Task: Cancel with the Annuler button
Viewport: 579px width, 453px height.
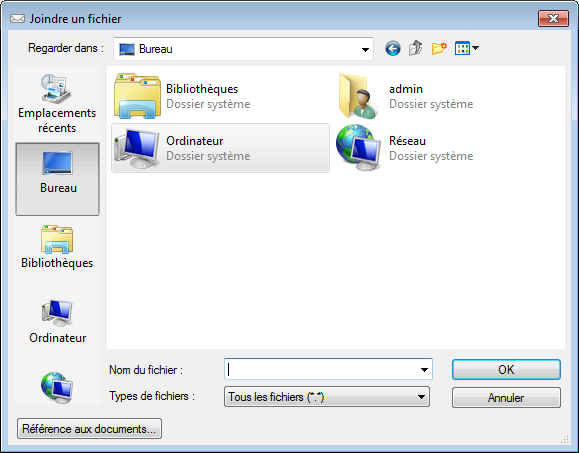Action: coord(506,397)
